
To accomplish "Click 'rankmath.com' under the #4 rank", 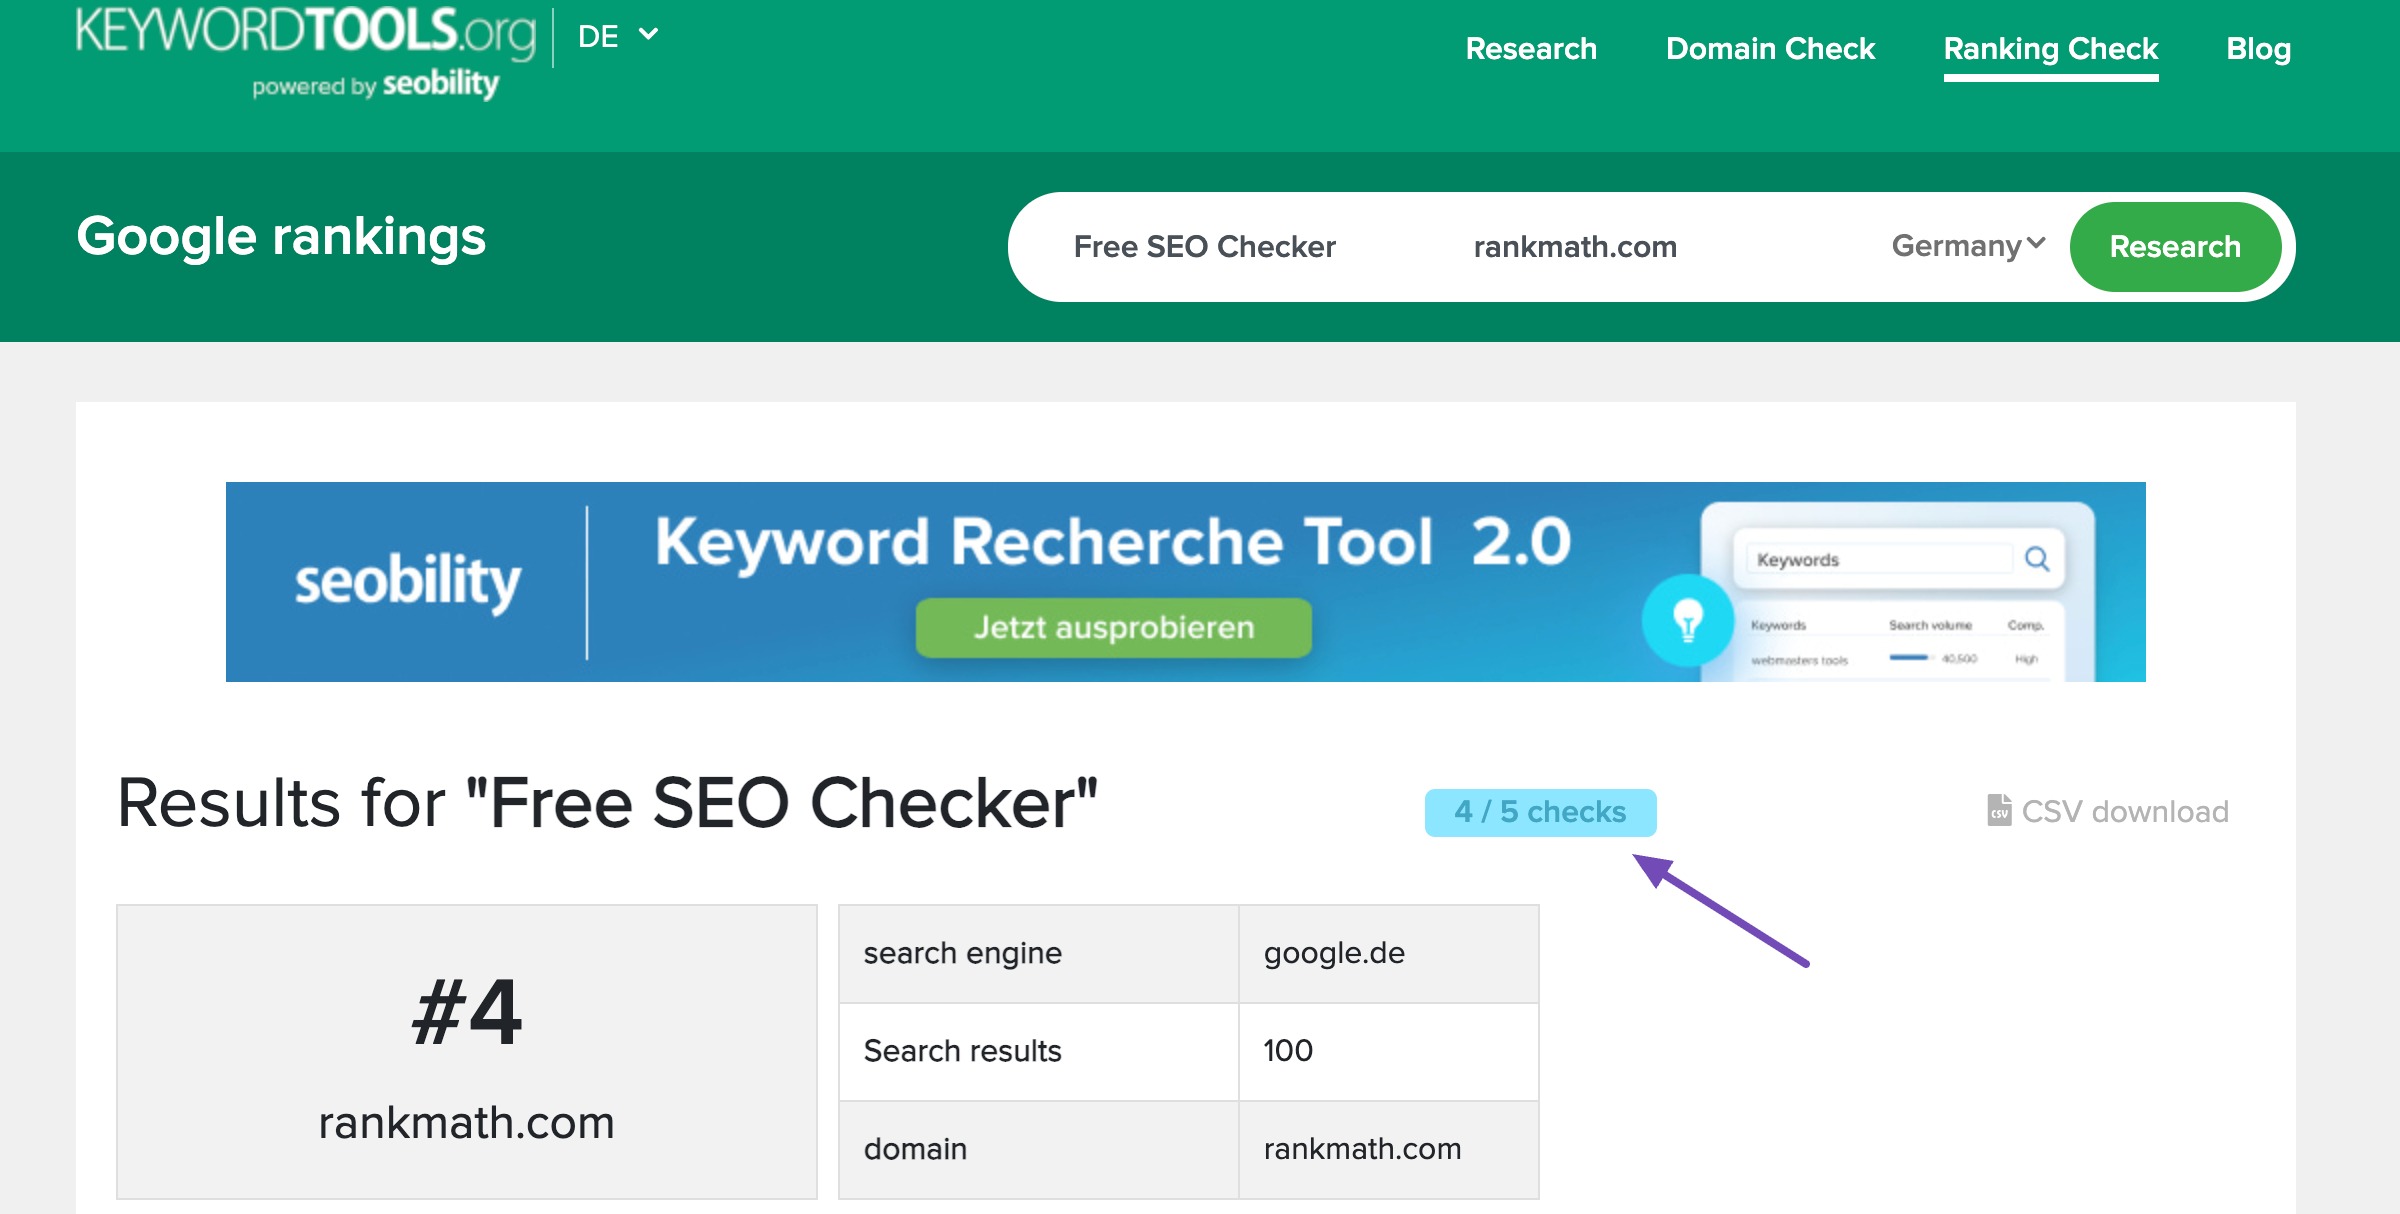I will point(467,1122).
